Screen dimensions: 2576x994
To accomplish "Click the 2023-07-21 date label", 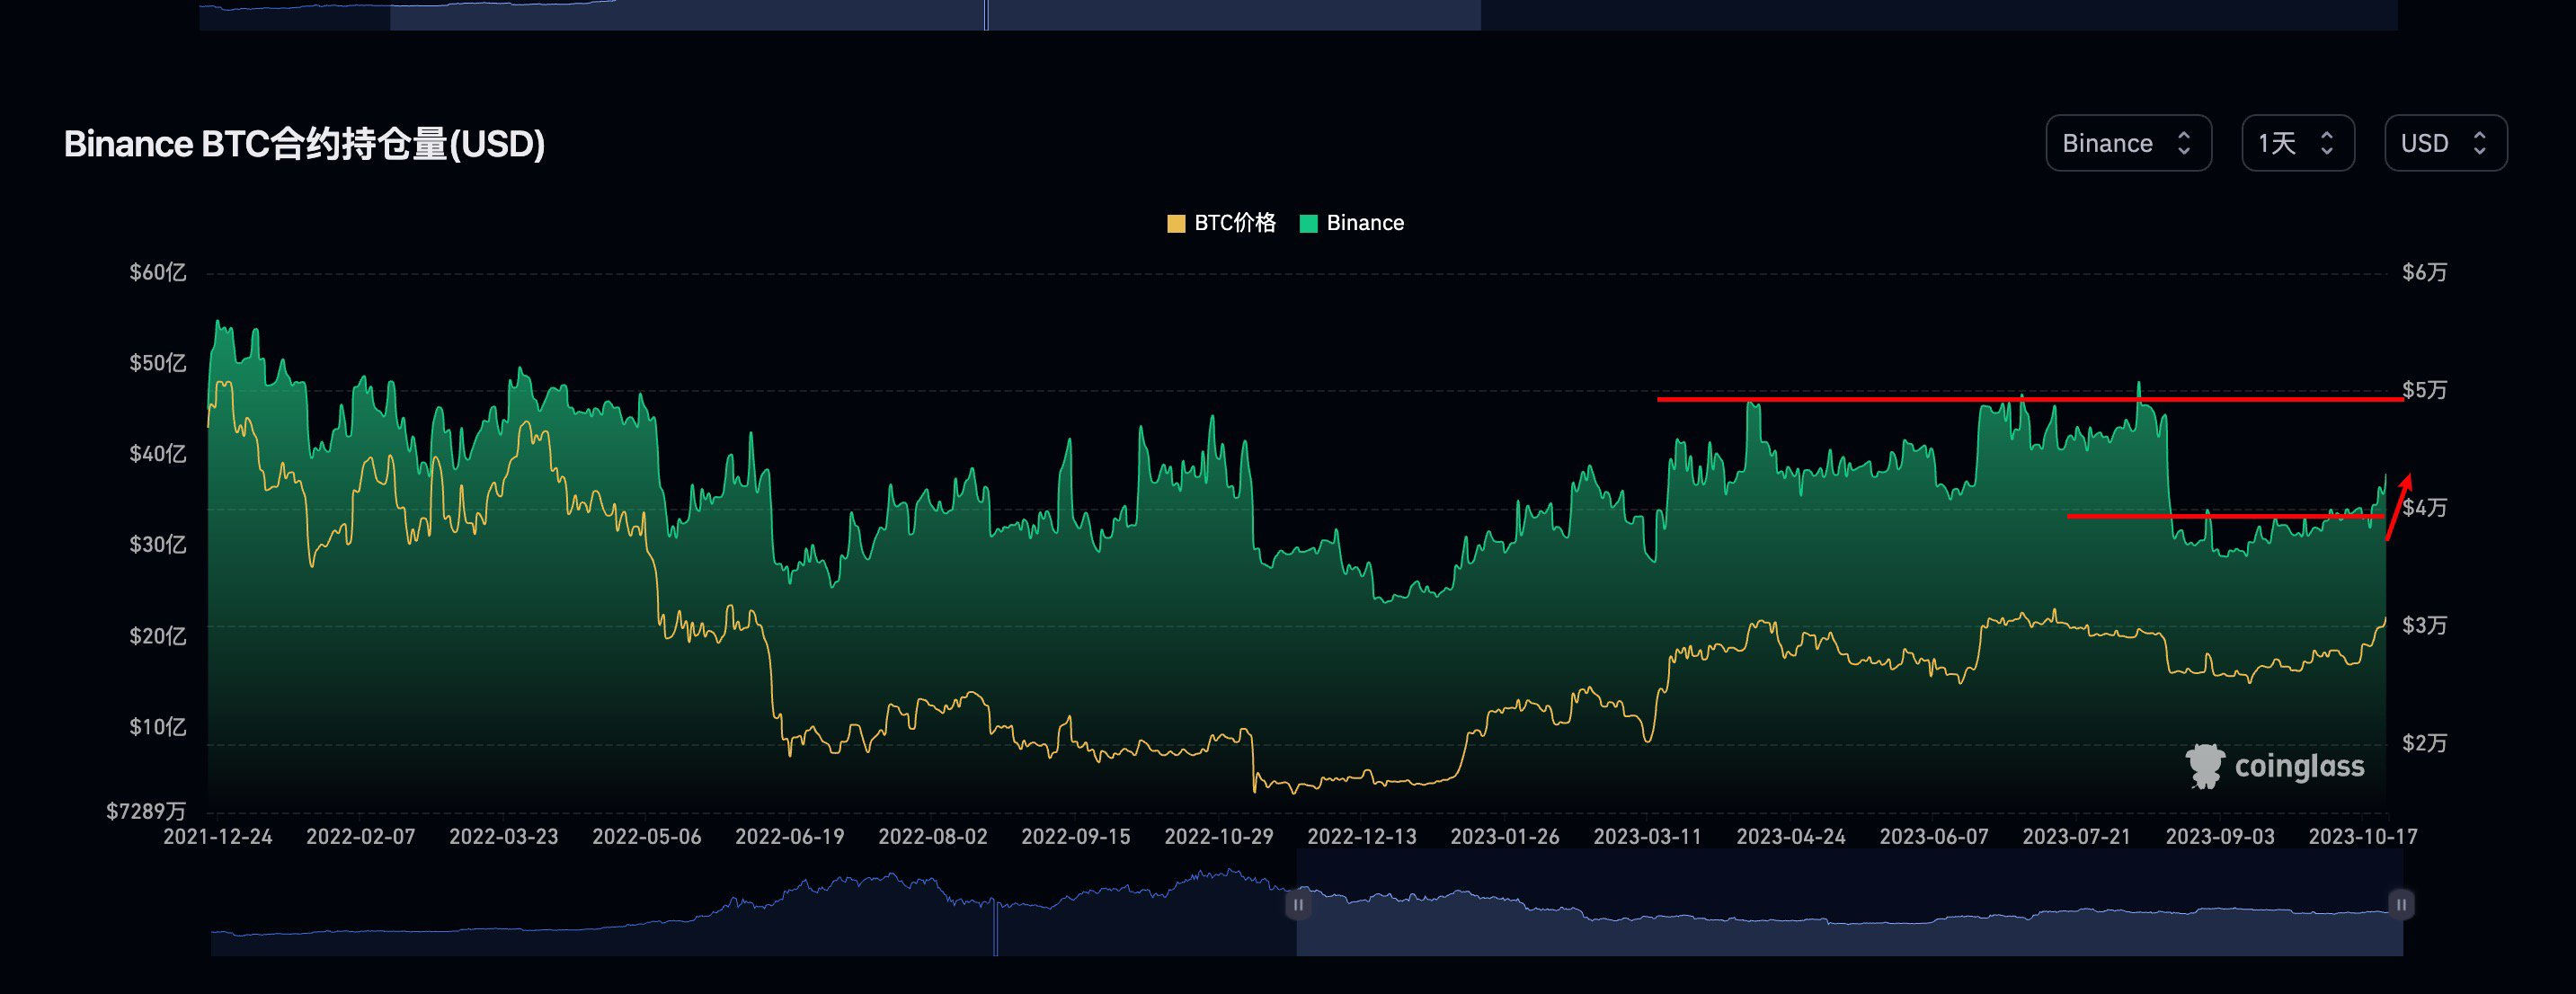I will click(2077, 837).
